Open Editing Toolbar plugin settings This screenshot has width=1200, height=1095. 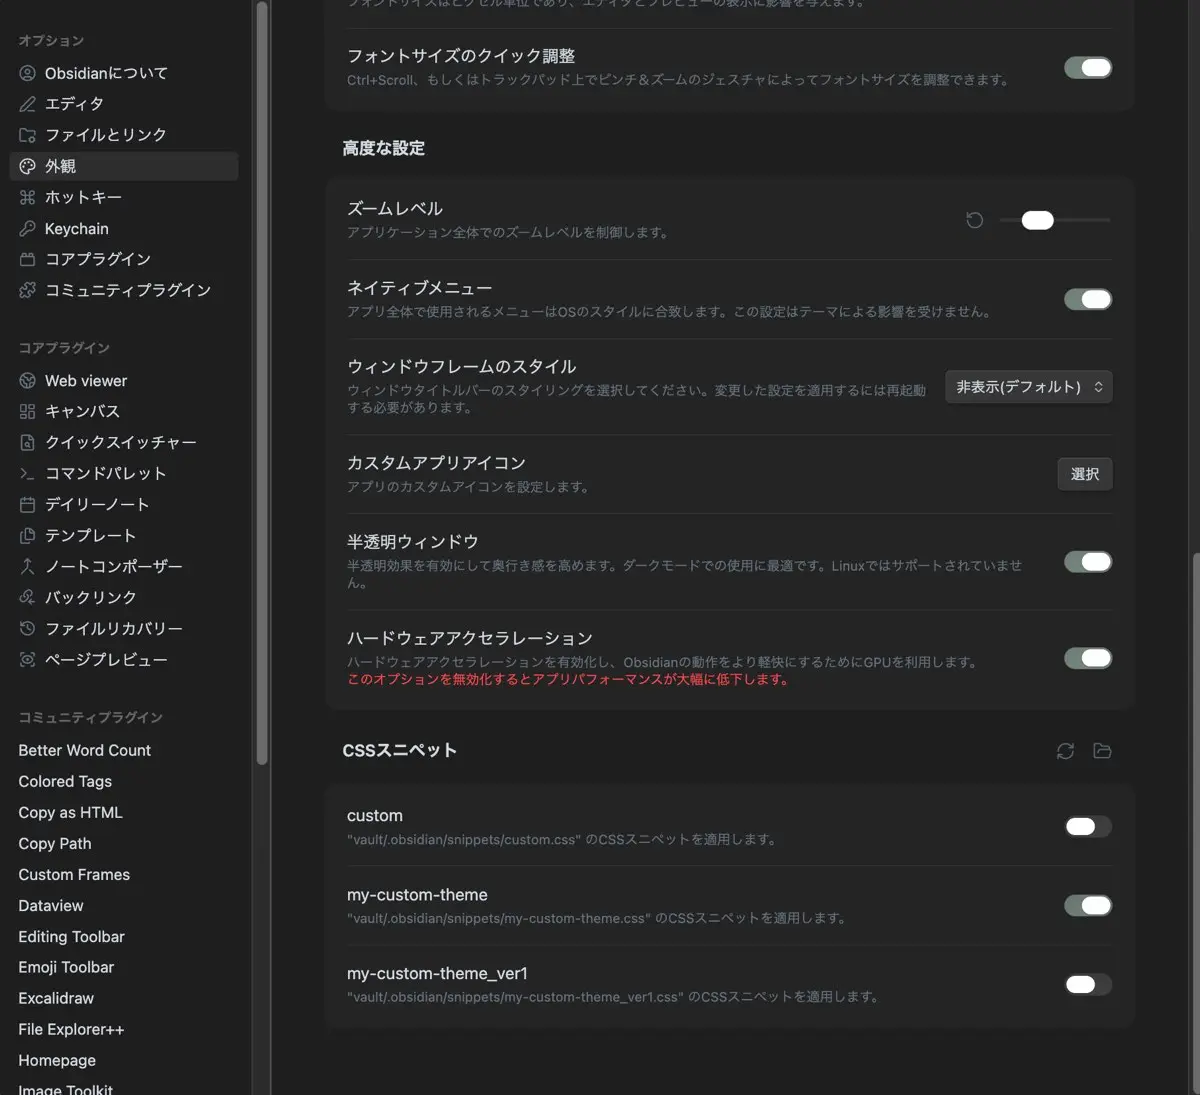click(x=124, y=936)
